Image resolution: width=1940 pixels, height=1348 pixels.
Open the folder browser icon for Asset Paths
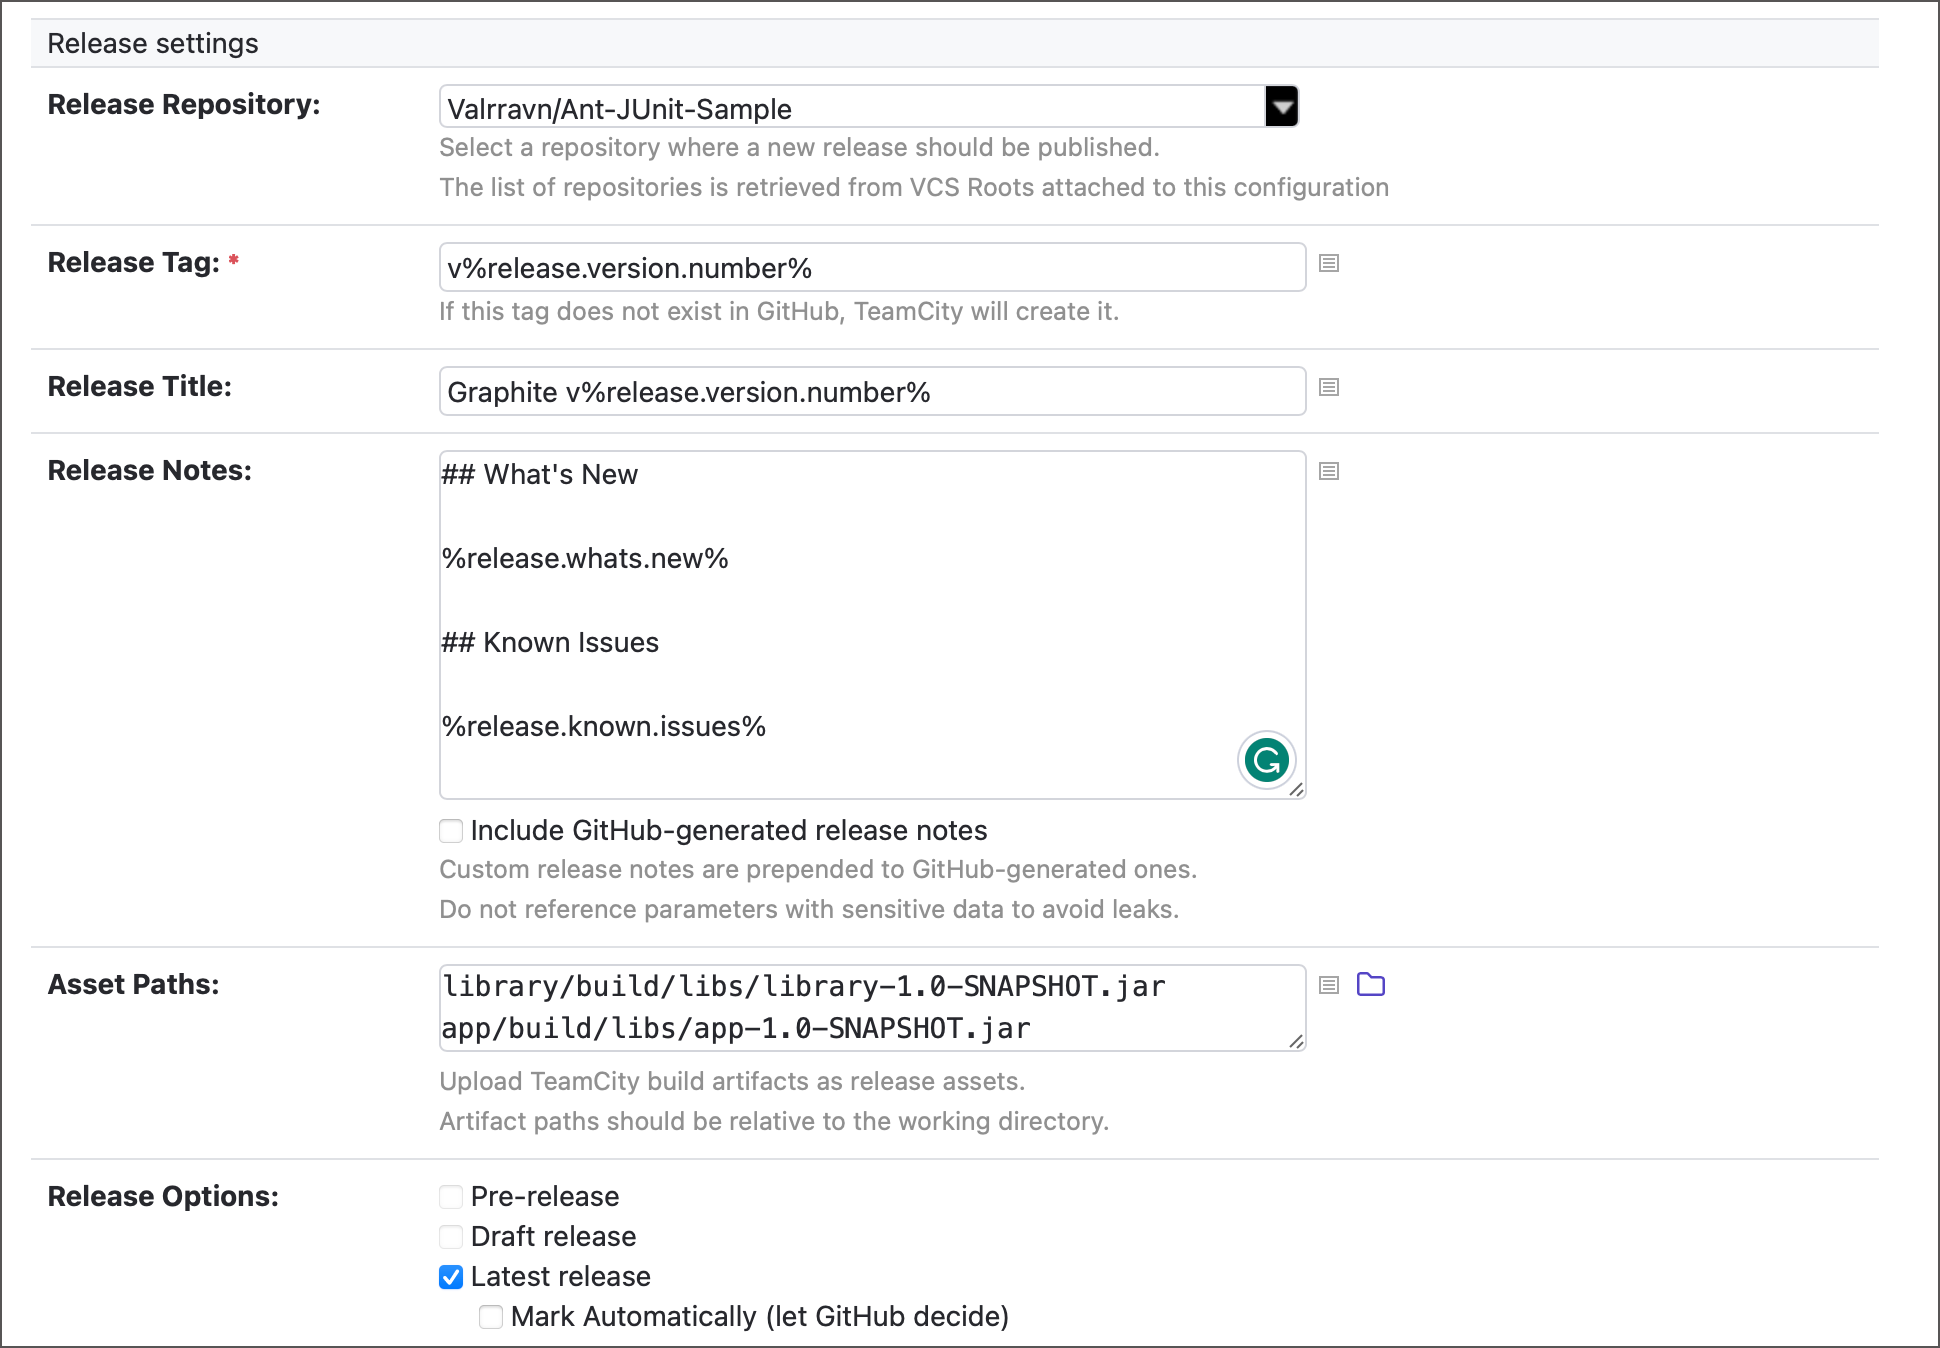point(1371,985)
